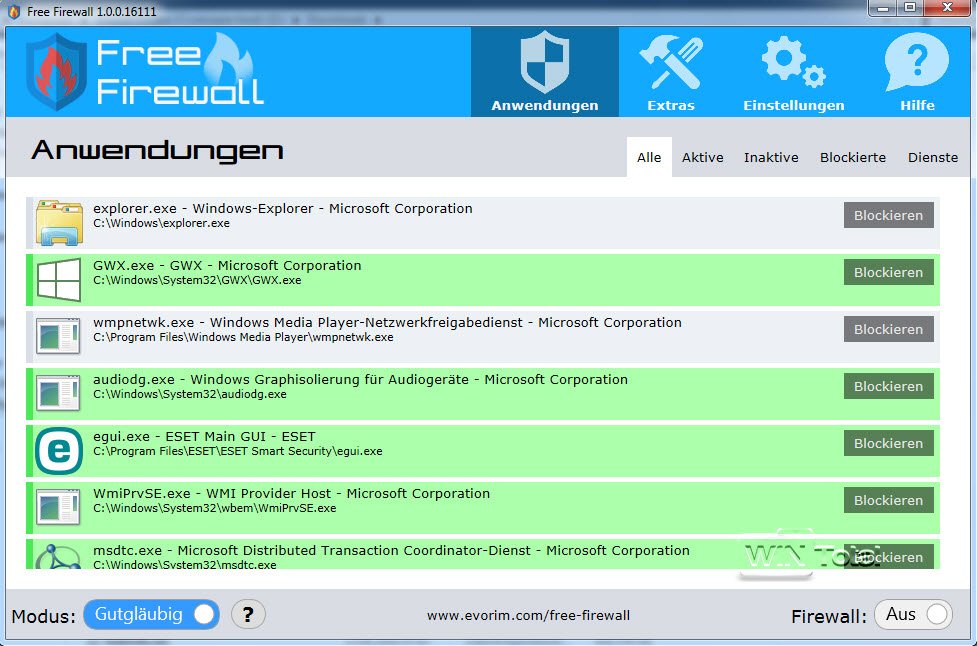Switch to the Inaktive tab
Viewport: 977px width, 646px height.
(771, 157)
